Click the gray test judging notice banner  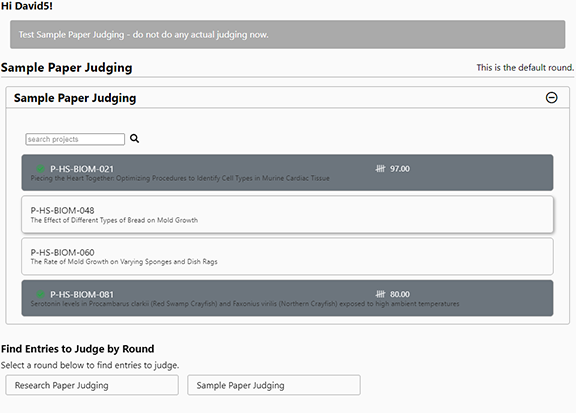pos(287,35)
